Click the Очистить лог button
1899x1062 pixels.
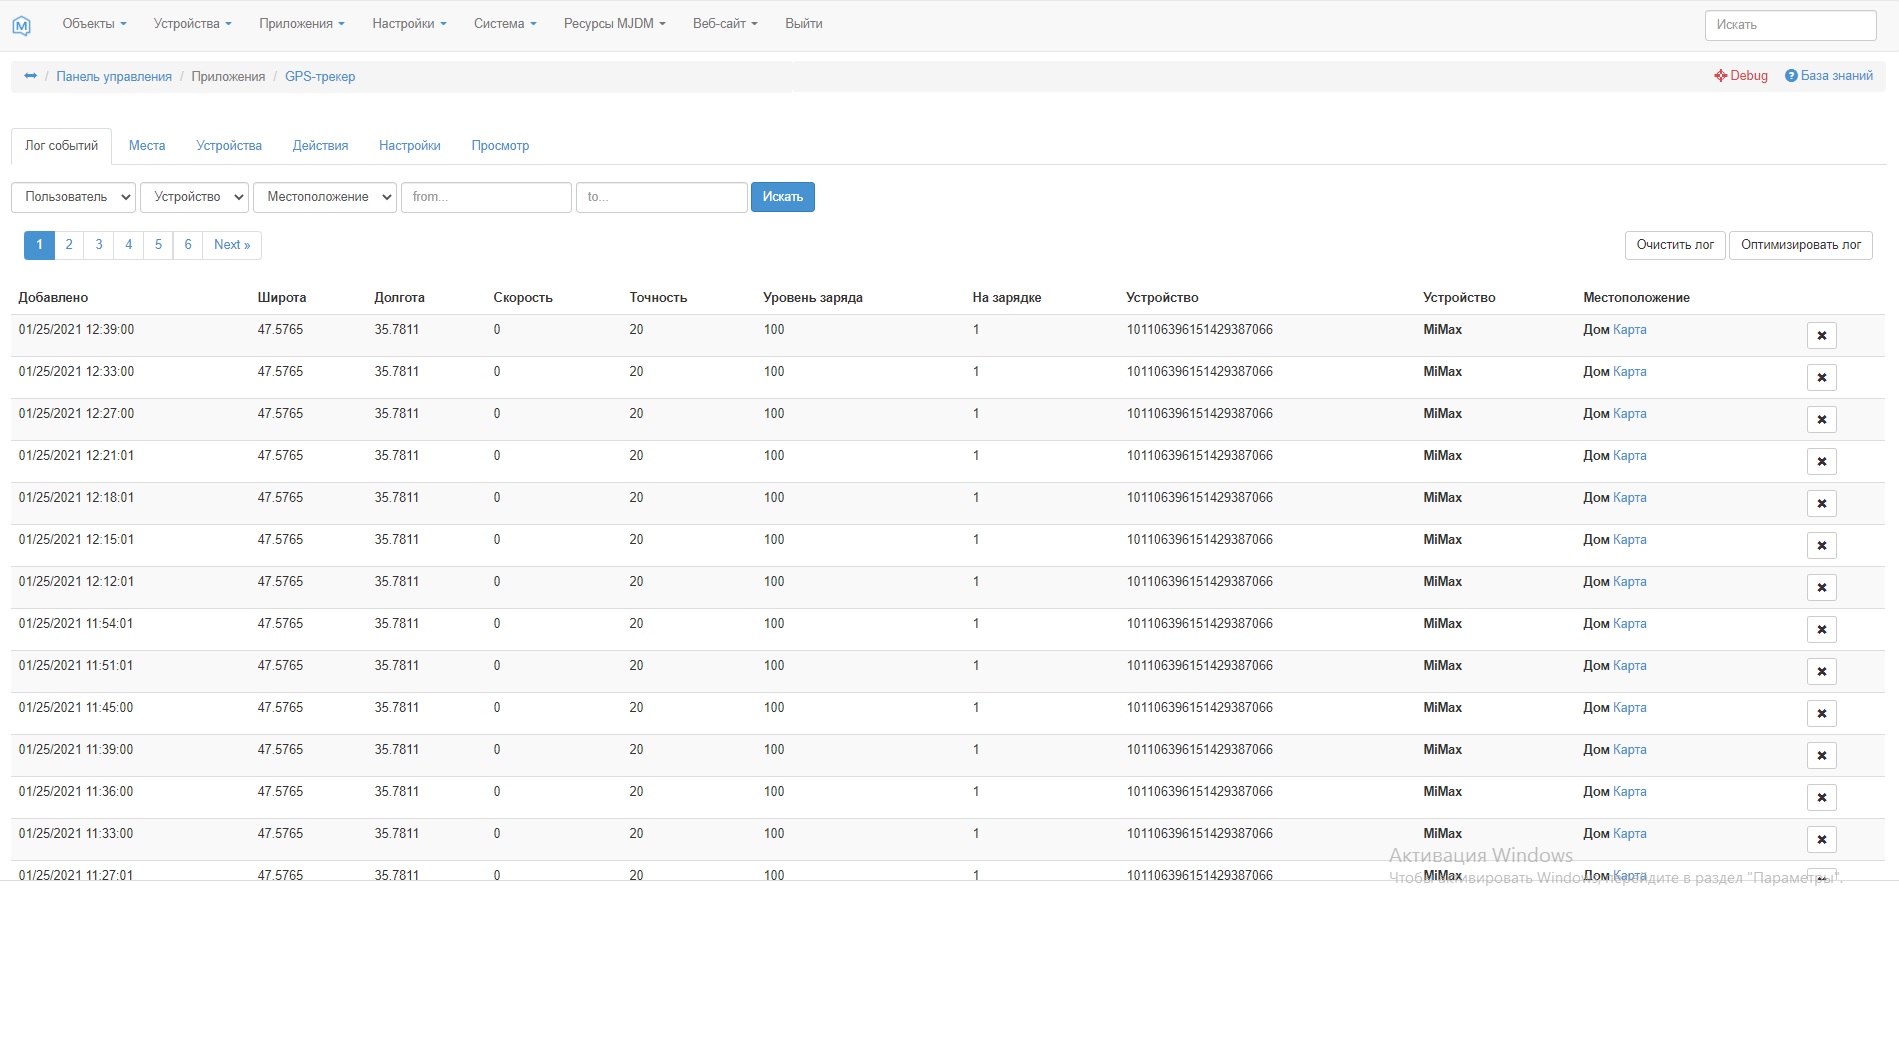pos(1674,245)
